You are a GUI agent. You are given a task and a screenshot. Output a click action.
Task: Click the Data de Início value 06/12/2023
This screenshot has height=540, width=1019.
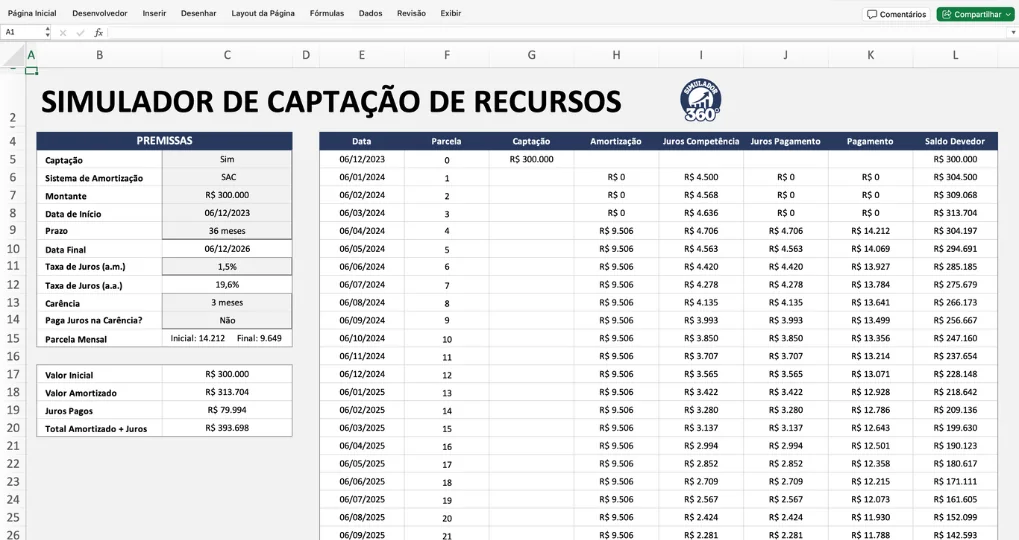(x=227, y=213)
